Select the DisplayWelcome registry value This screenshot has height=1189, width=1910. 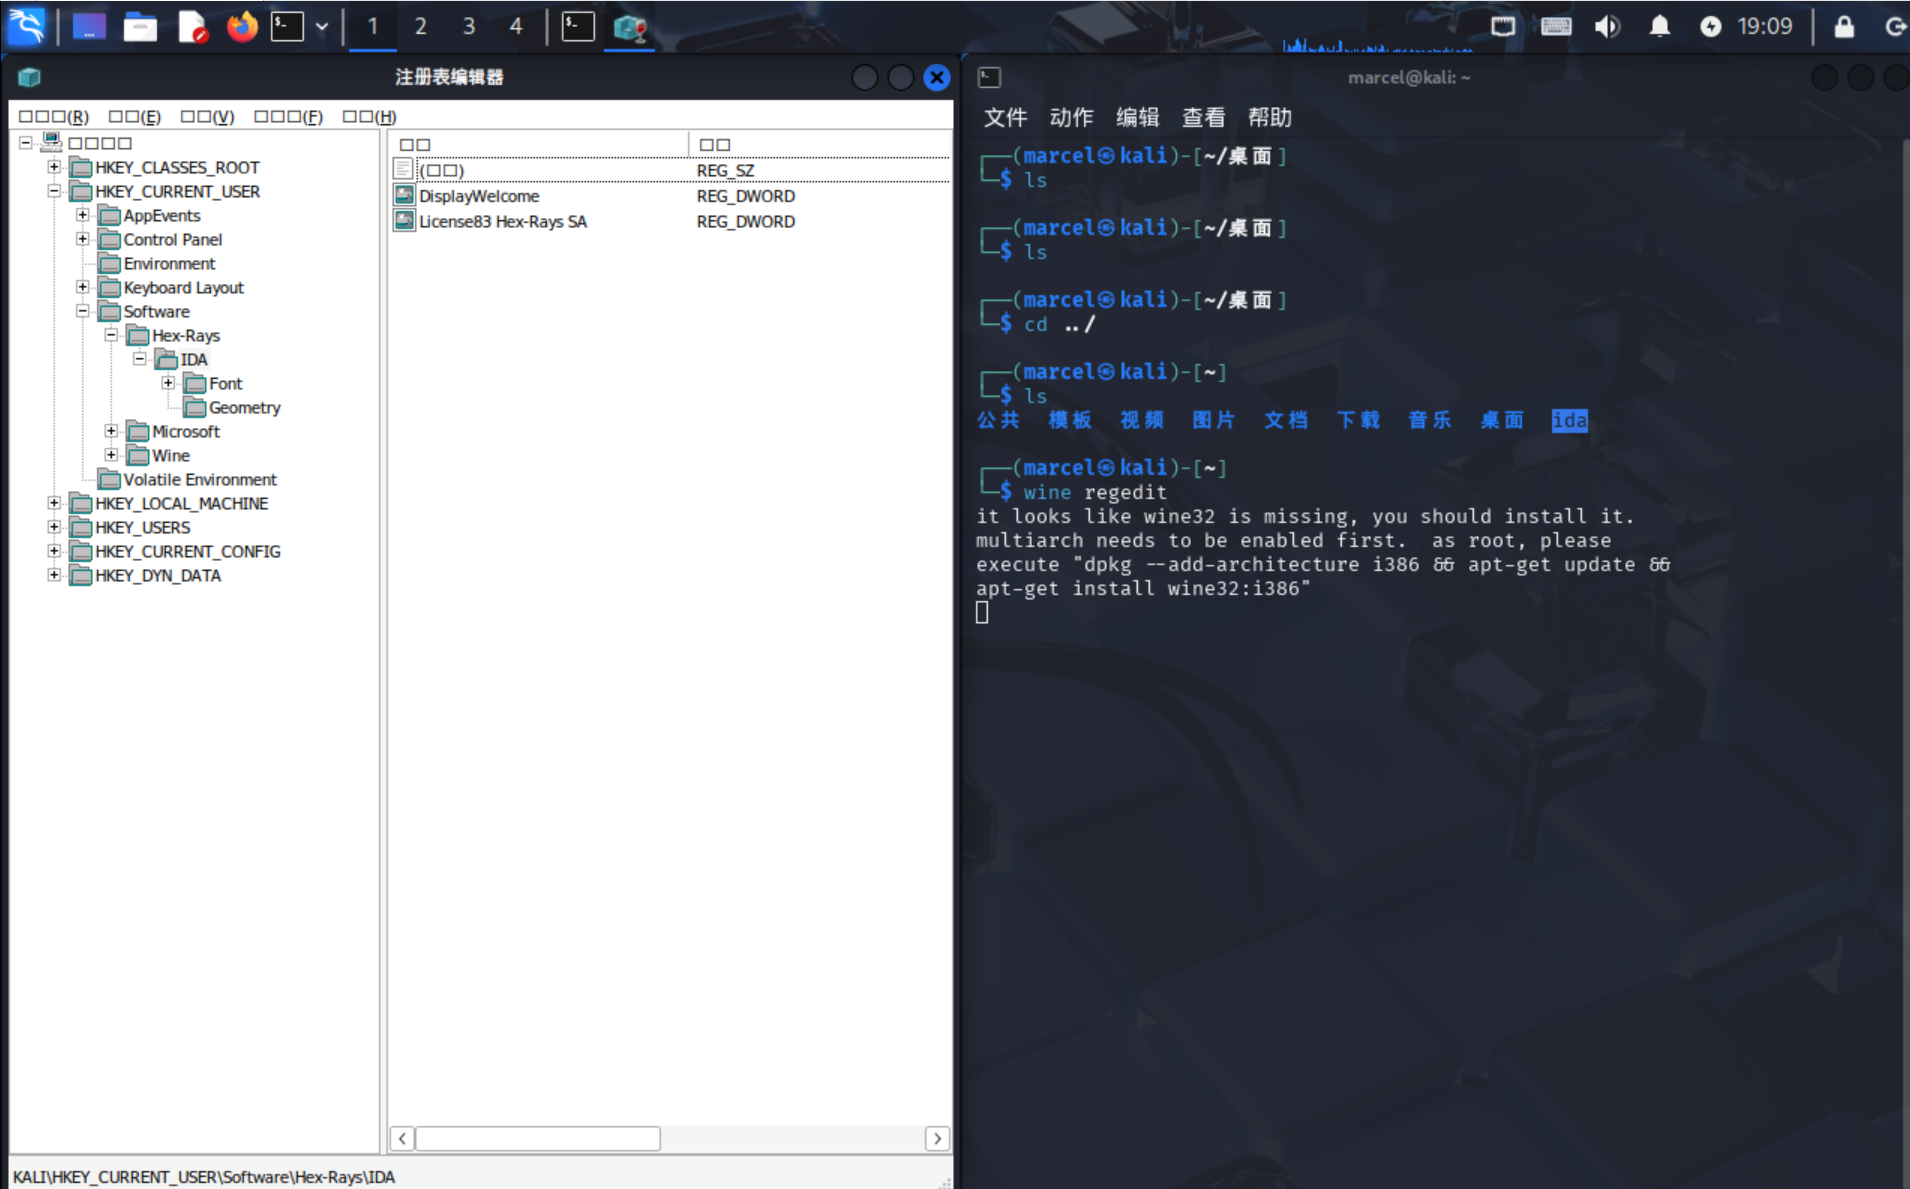click(x=479, y=196)
